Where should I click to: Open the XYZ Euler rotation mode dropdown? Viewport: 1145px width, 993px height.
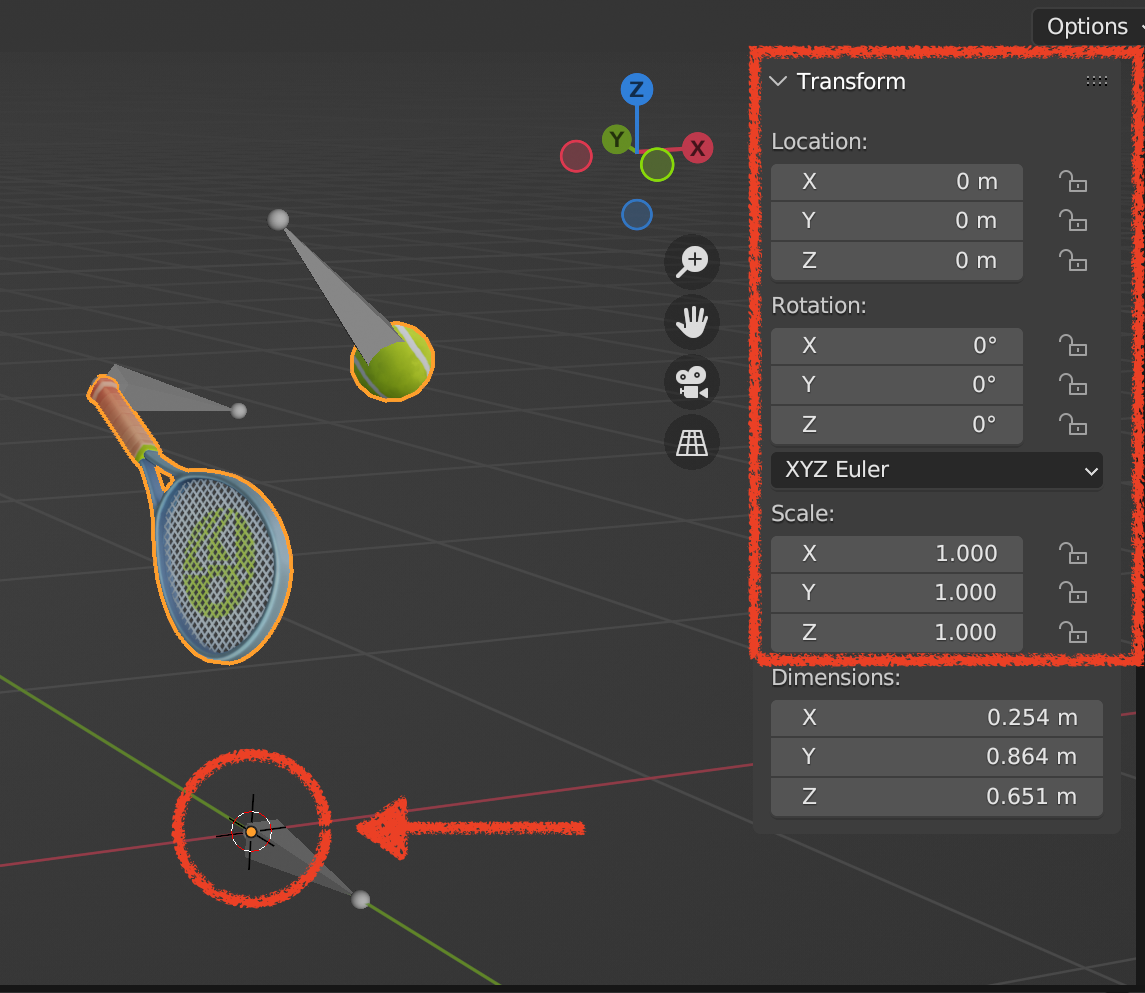[x=936, y=470]
